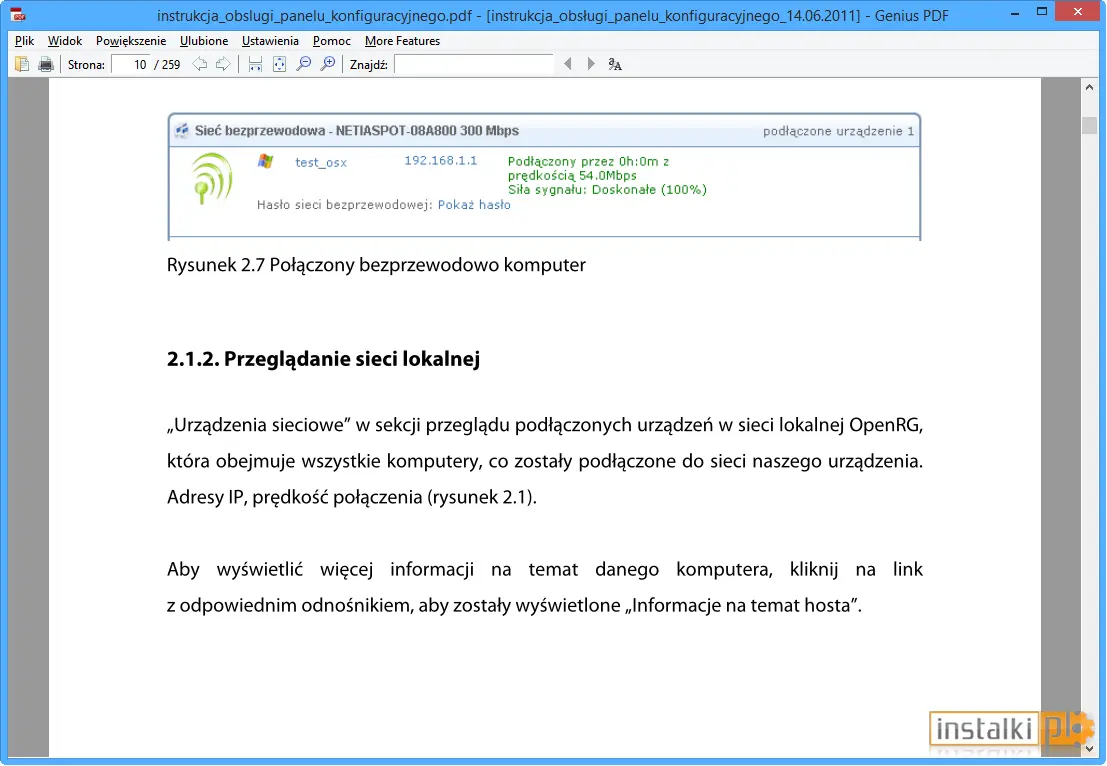Select the Fit Page icon
This screenshot has width=1107, height=766.
[280, 64]
